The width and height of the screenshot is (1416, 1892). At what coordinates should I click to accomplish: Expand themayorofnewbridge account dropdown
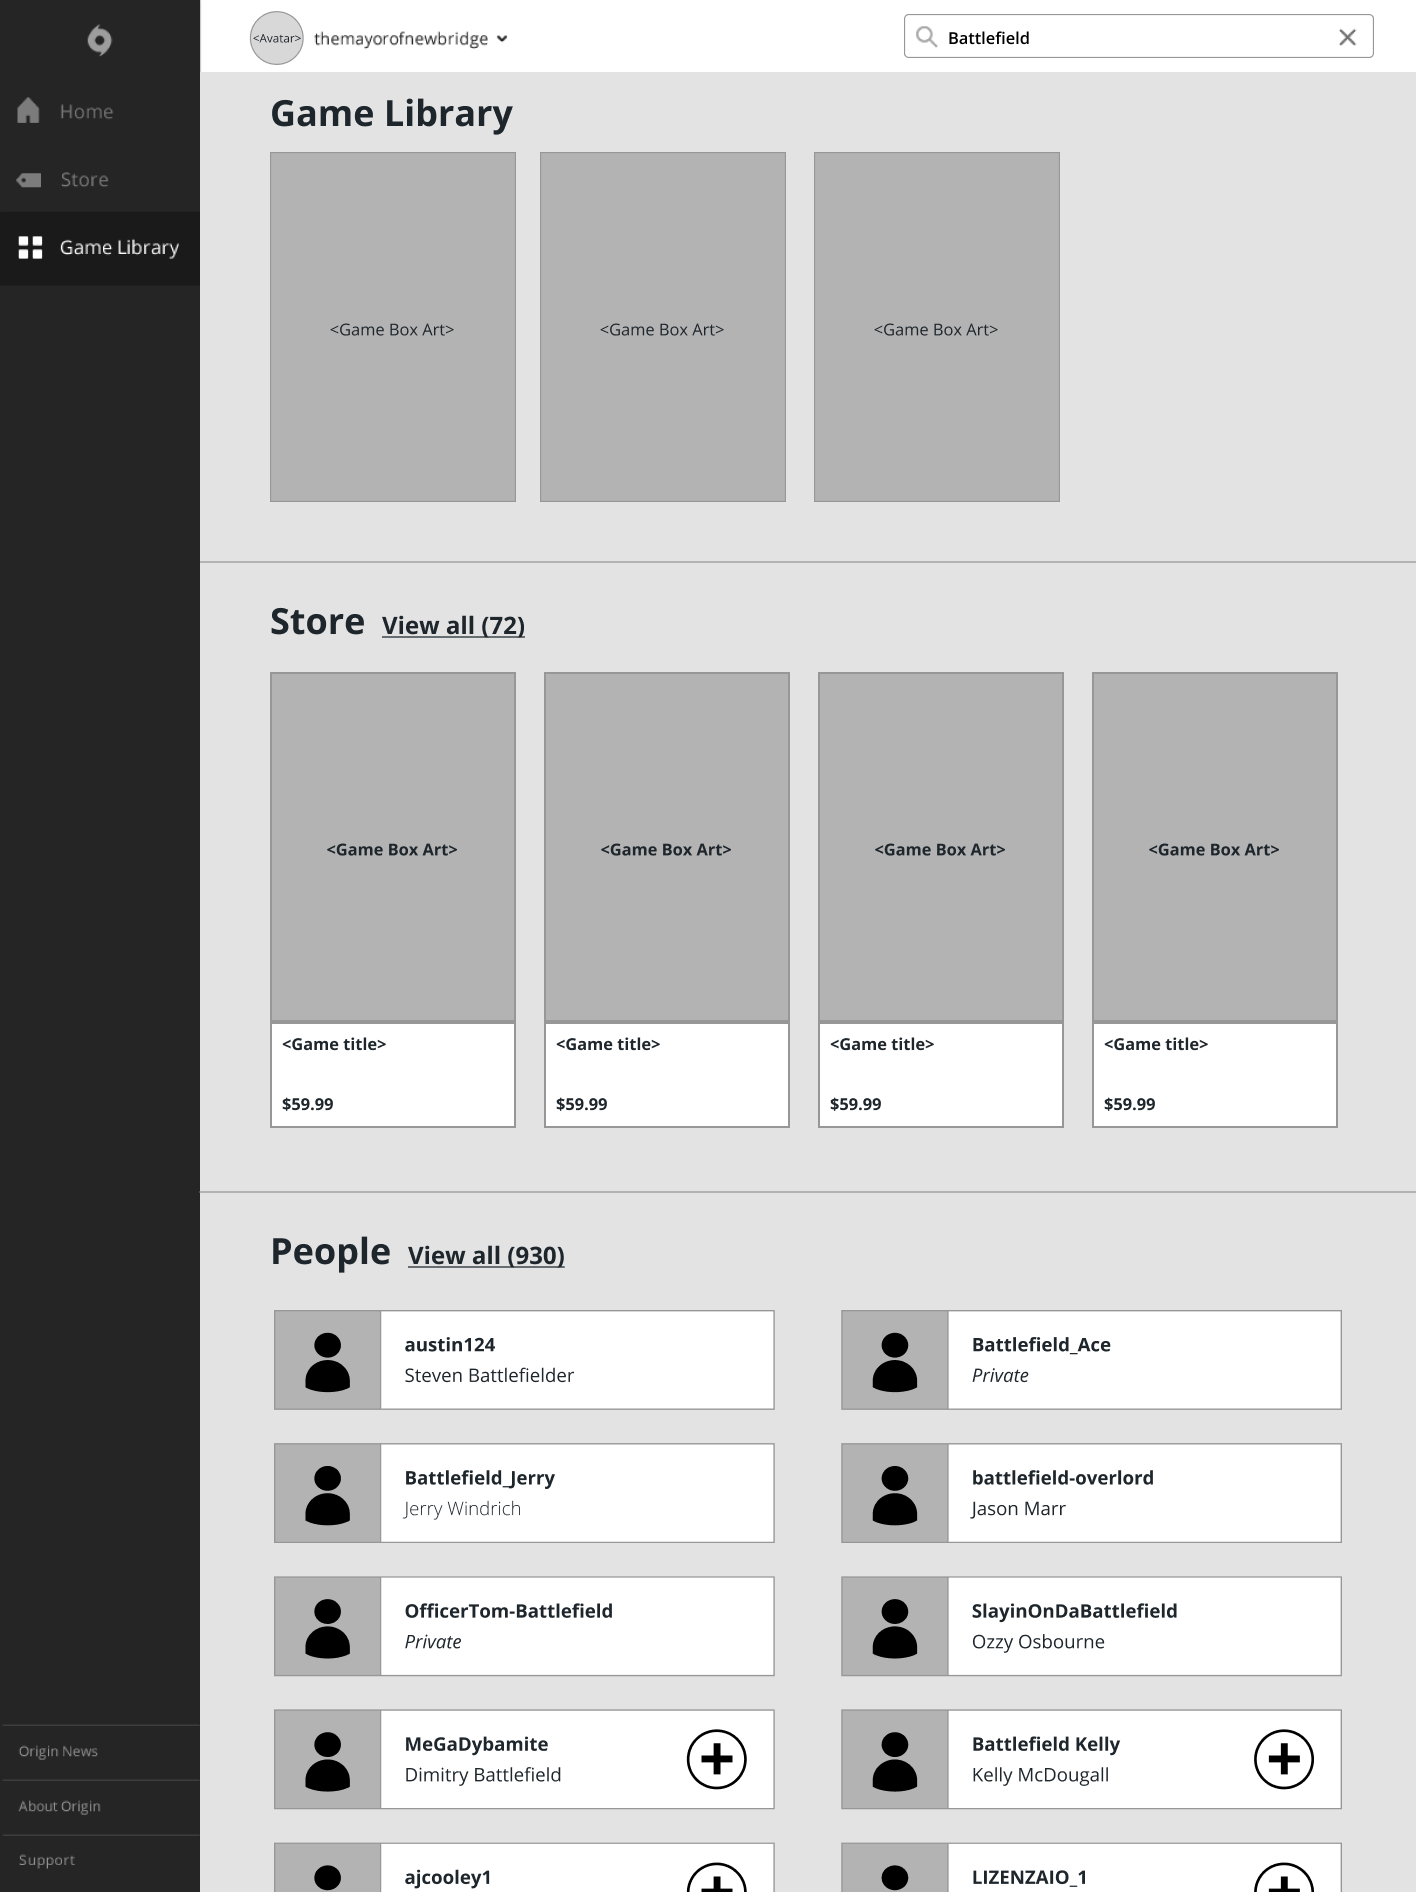point(502,39)
